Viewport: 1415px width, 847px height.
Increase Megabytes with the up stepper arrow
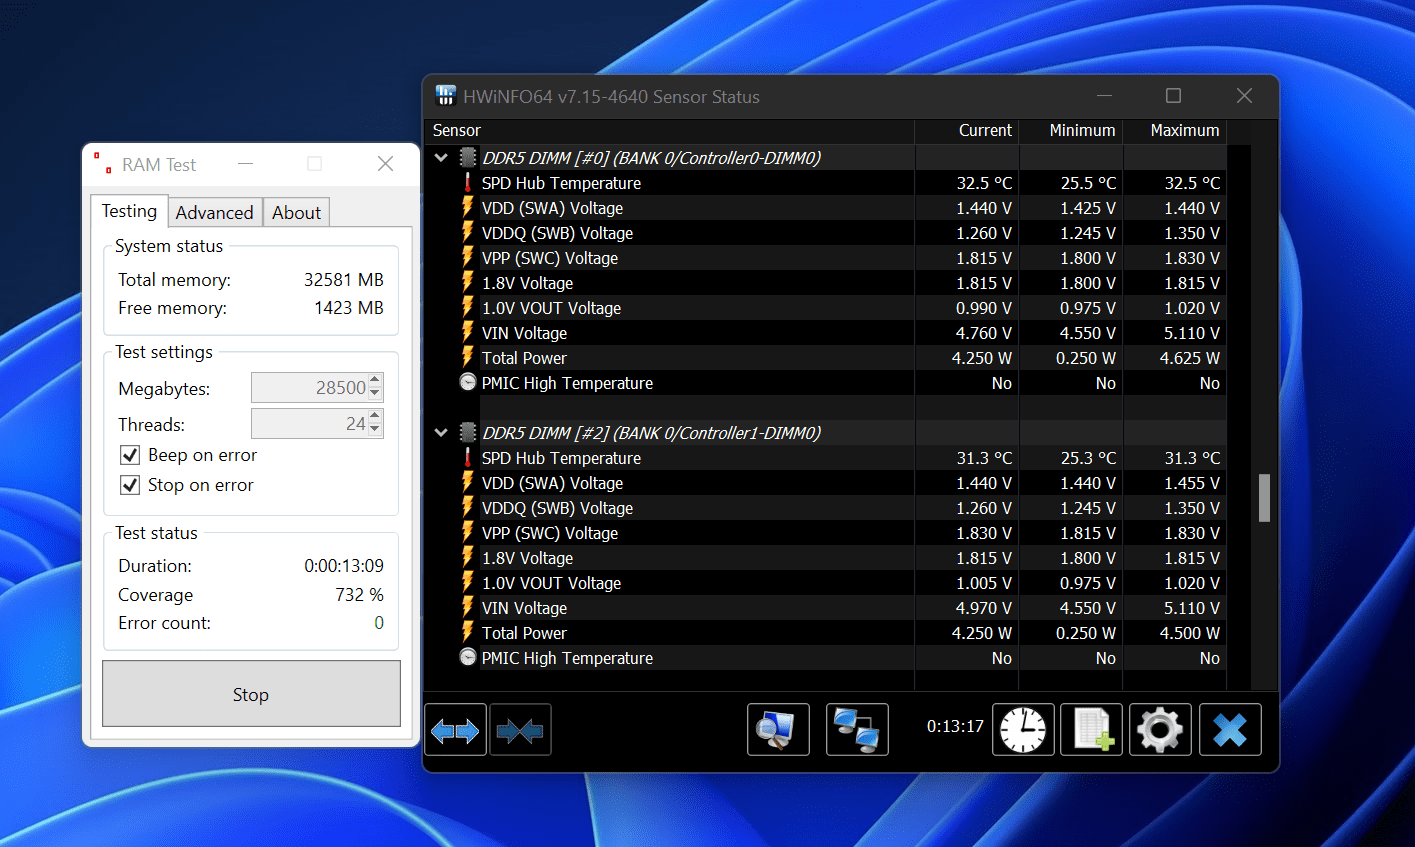(x=375, y=381)
